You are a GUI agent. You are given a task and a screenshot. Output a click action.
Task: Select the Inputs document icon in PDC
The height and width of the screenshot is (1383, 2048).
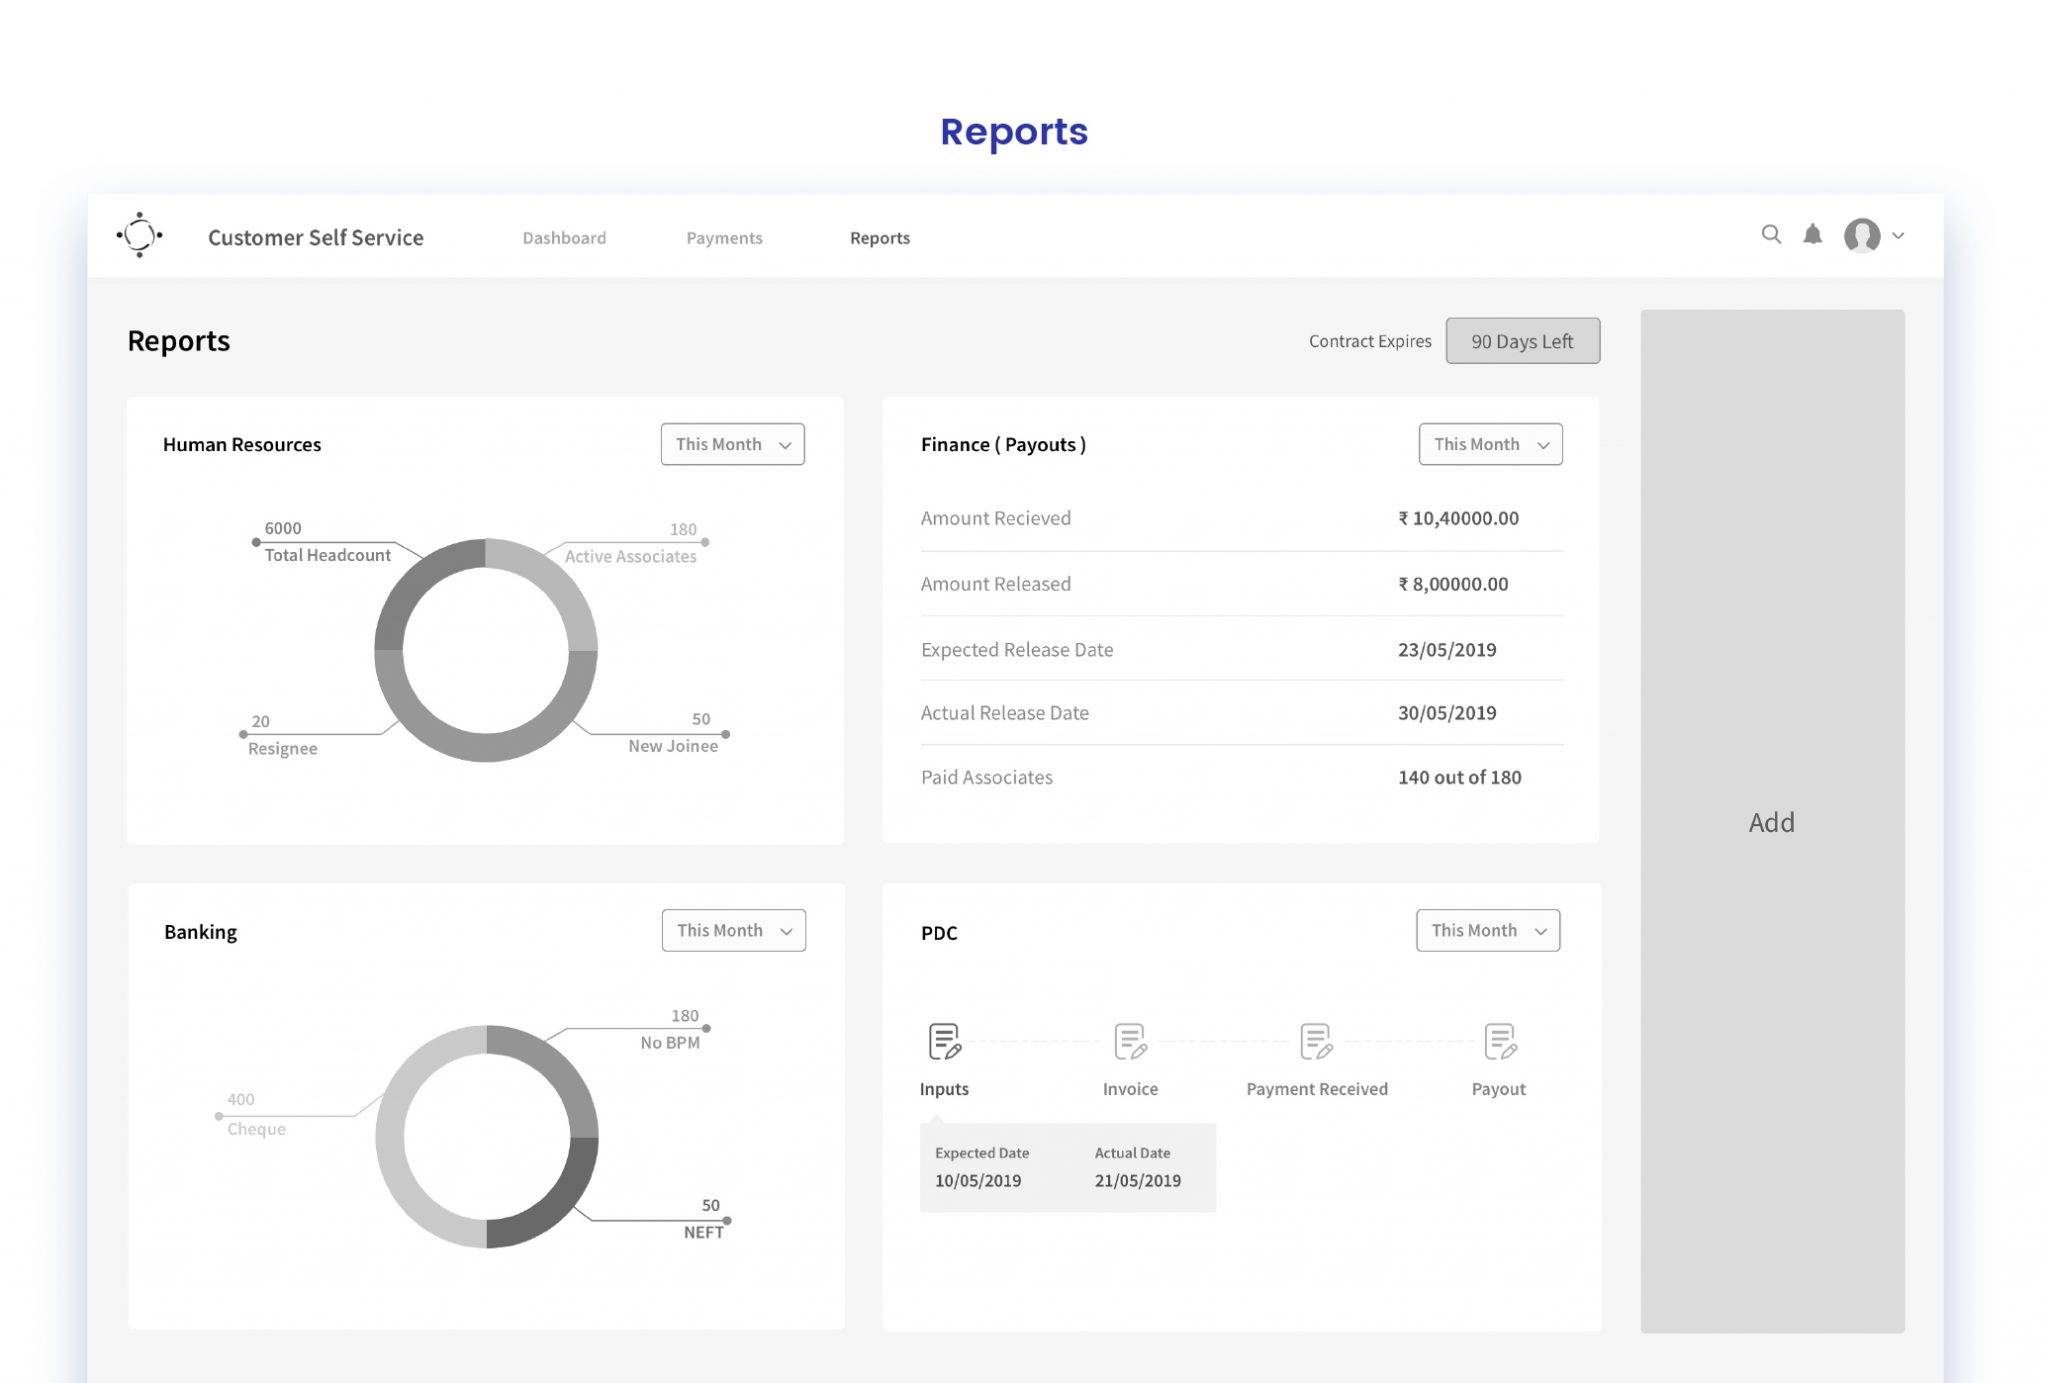[944, 1041]
